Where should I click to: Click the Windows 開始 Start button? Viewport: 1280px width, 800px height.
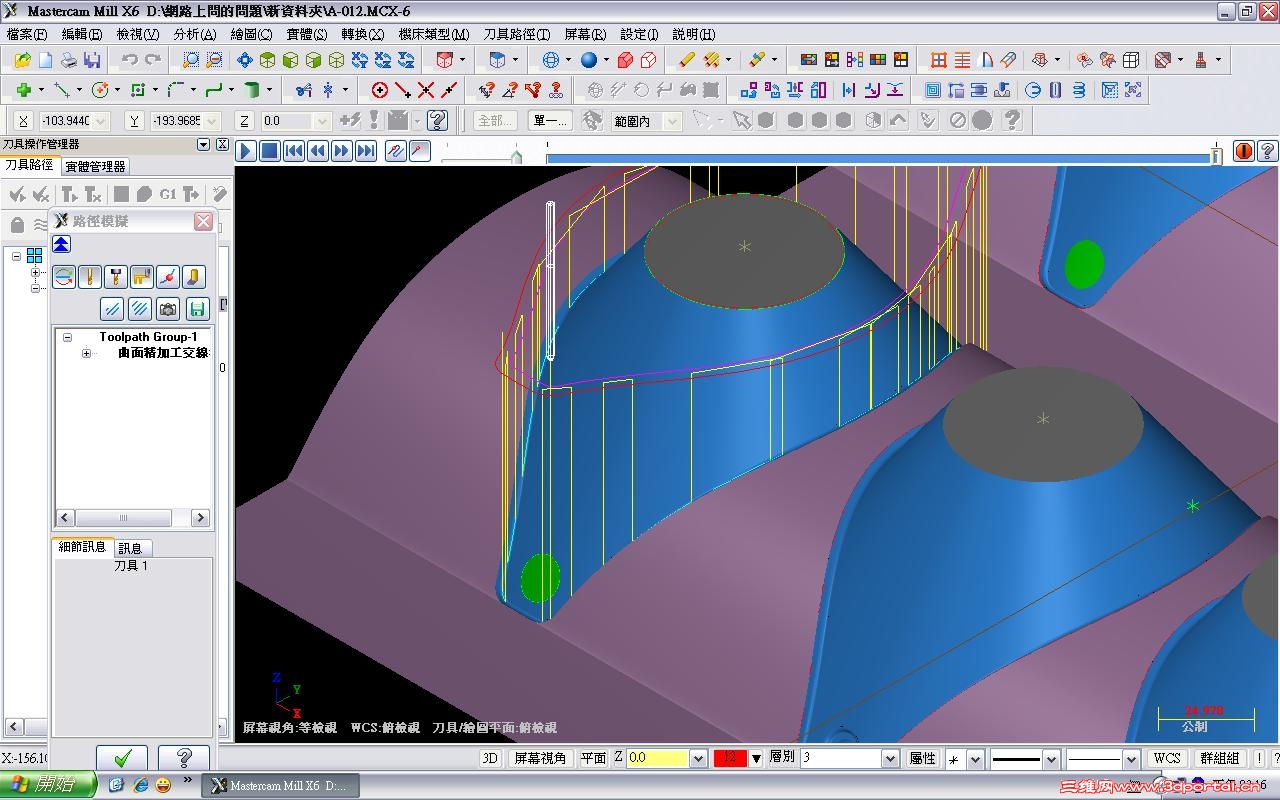(x=47, y=784)
